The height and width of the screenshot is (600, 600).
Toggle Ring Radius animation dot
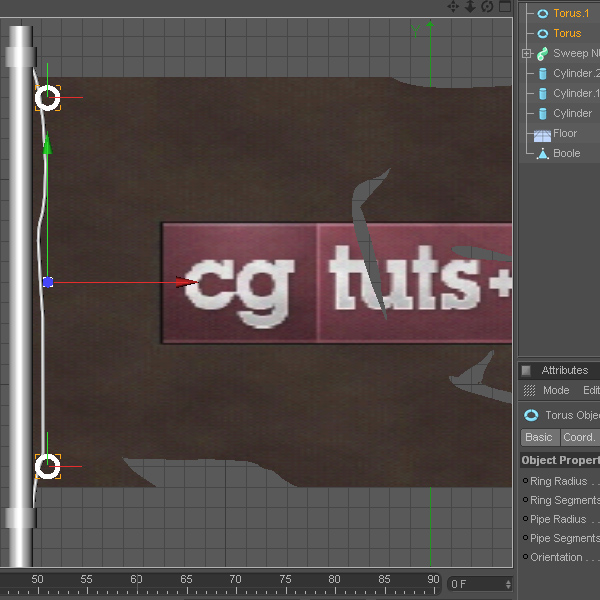[x=525, y=481]
